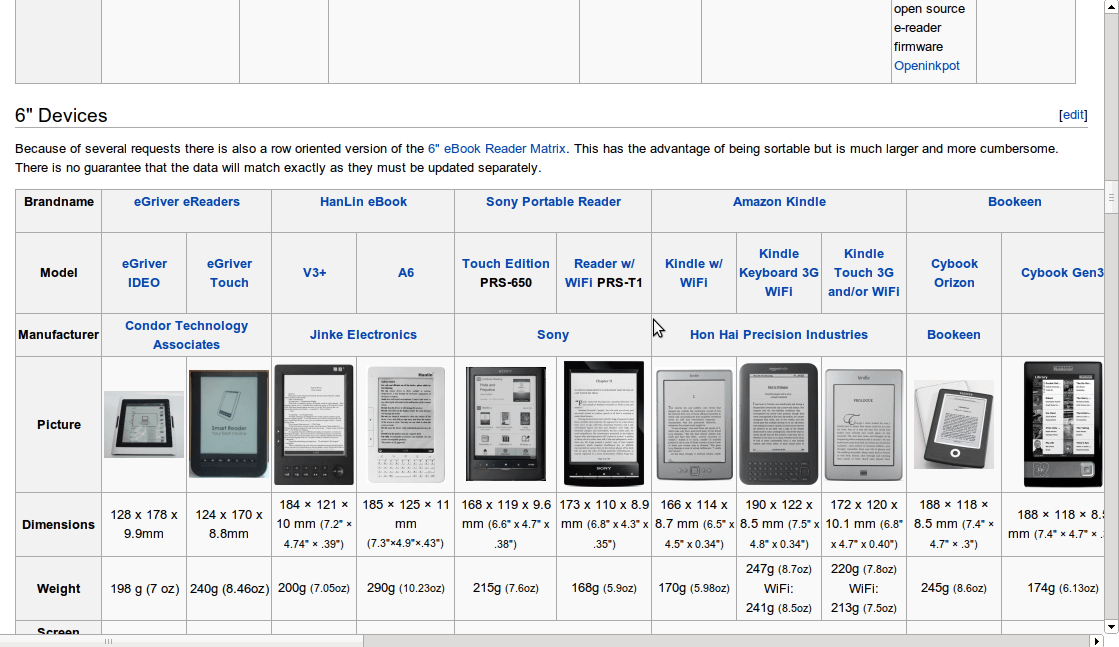Click the "245g (8.6oz)" weight cell
1119x647 pixels.
953,589
